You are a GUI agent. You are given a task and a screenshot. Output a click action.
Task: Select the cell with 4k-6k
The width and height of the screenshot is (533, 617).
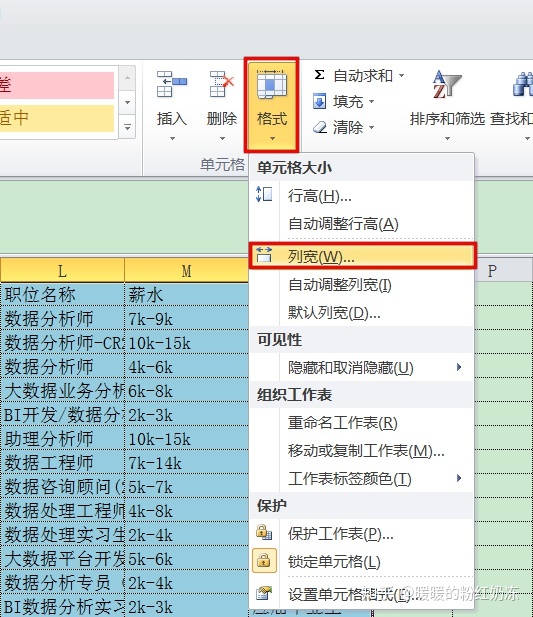pyautogui.click(x=186, y=366)
